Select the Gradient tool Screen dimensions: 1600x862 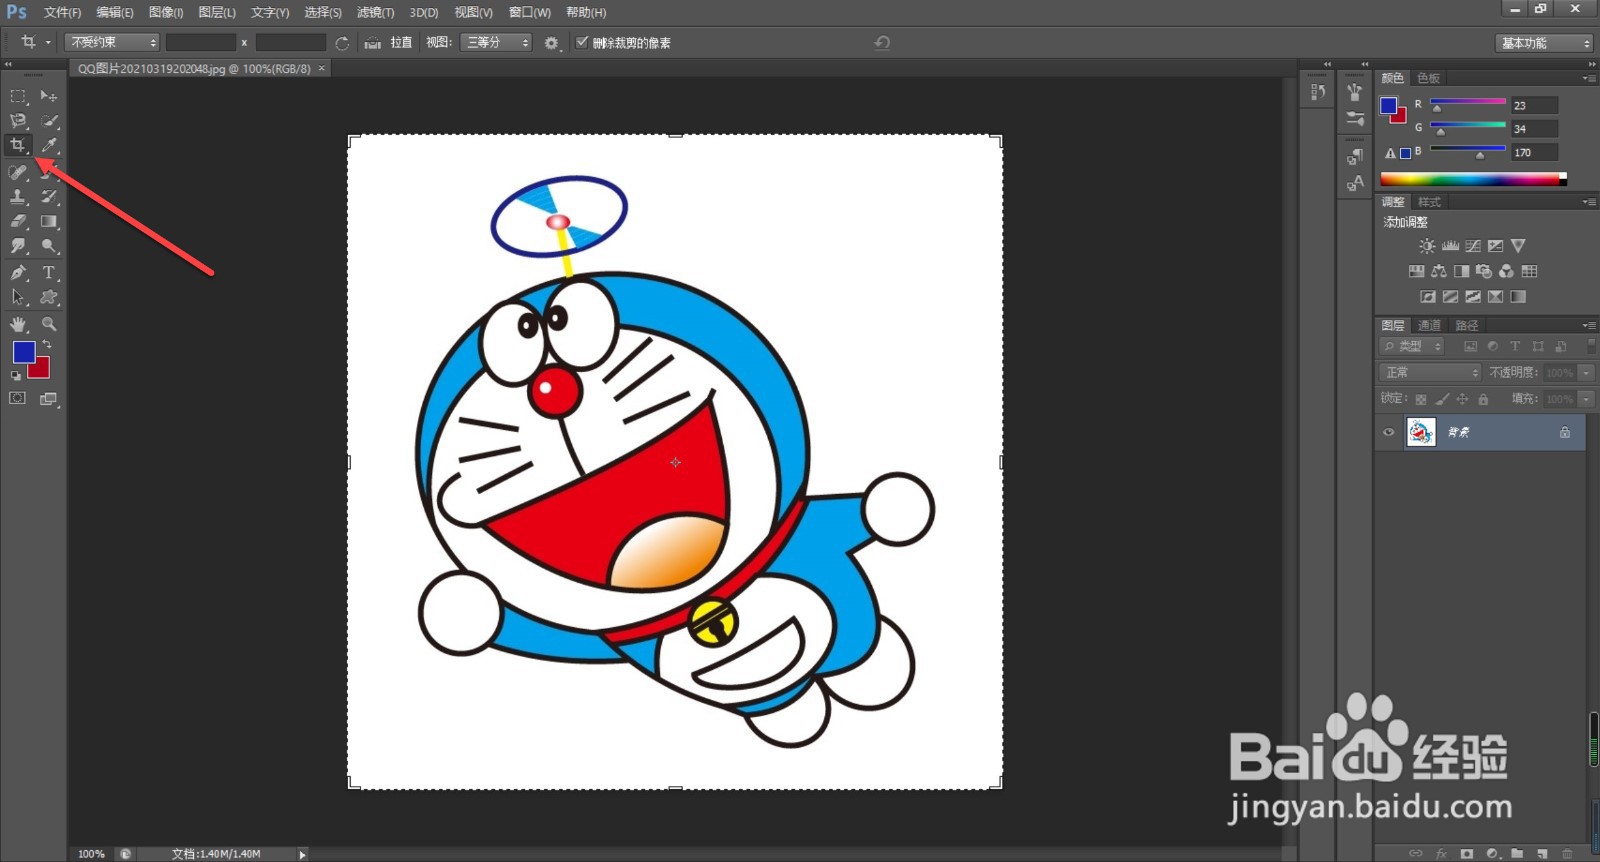48,221
